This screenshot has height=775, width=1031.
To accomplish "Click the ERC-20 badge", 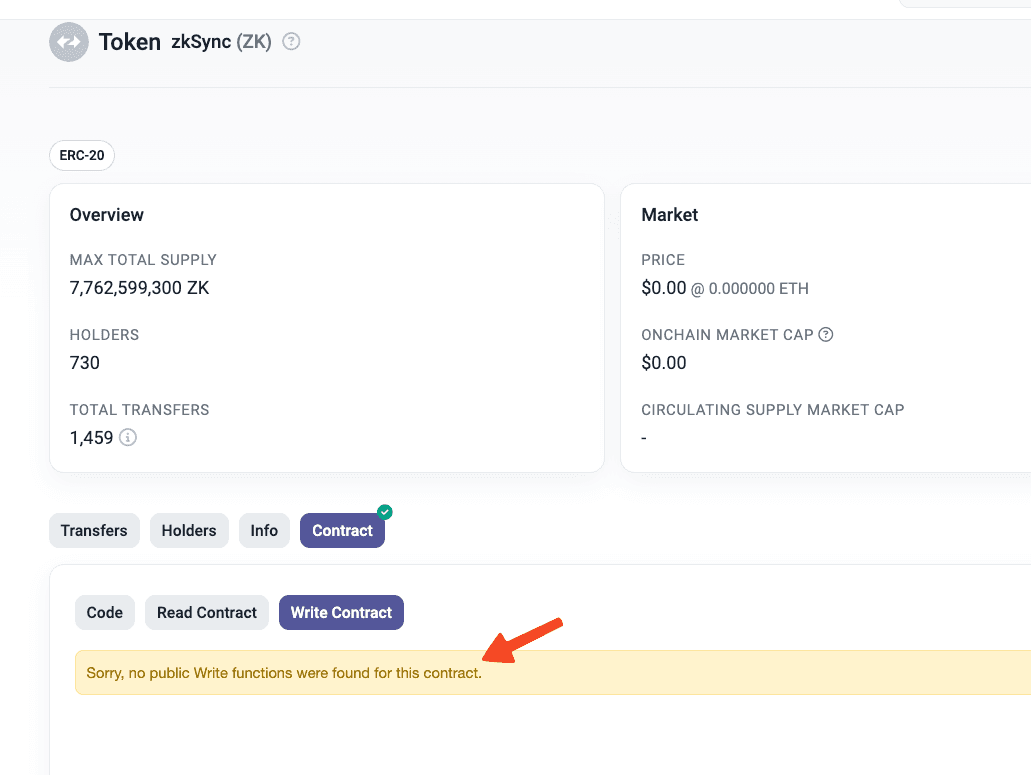I will (82, 156).
